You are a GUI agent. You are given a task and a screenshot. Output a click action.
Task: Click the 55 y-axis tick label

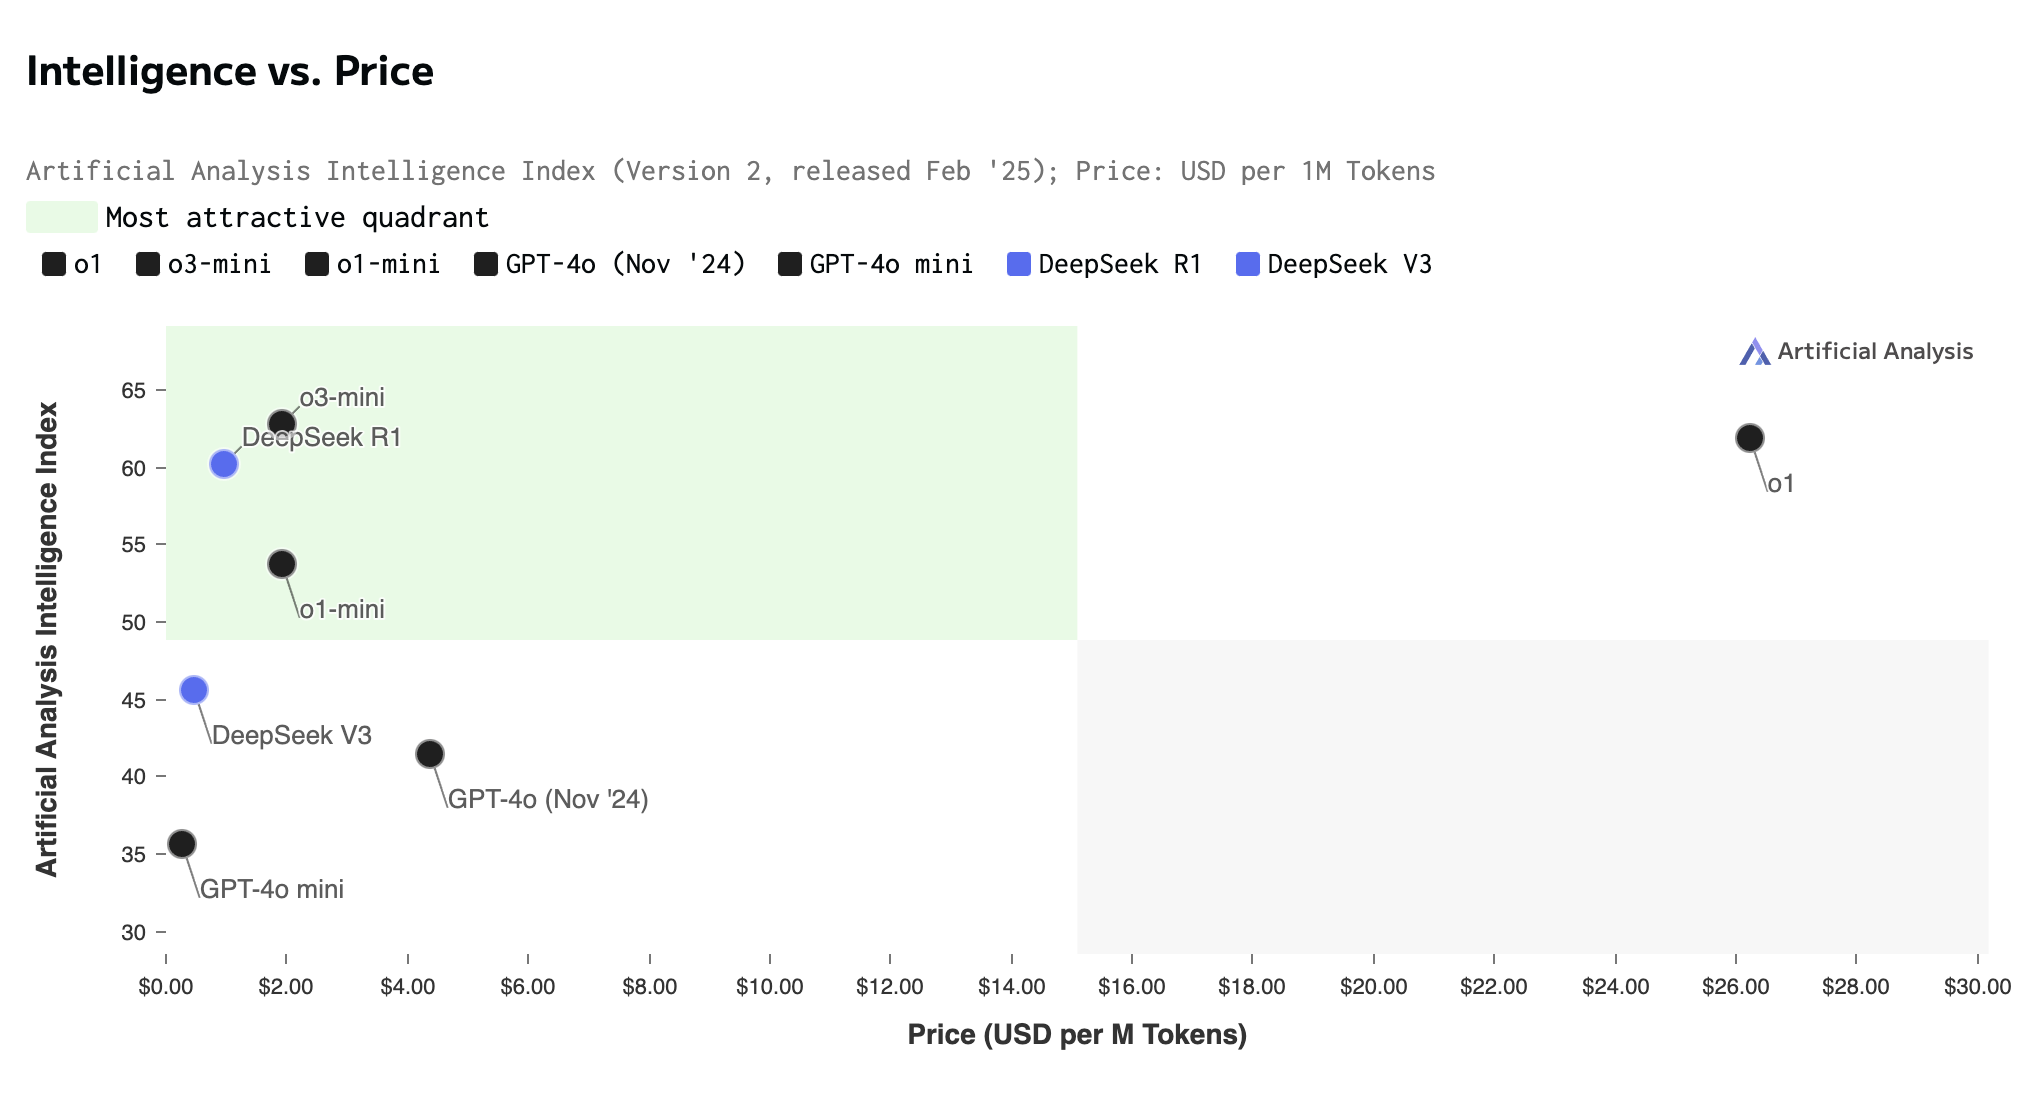point(134,545)
